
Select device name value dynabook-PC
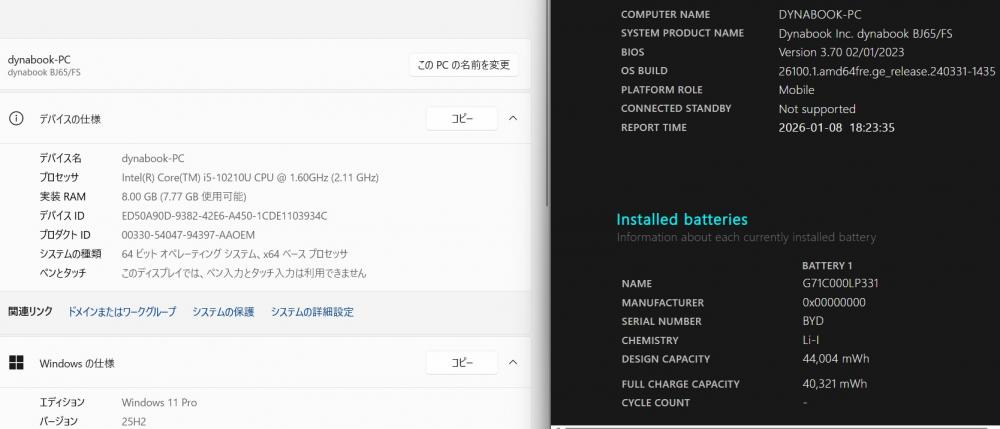point(153,158)
